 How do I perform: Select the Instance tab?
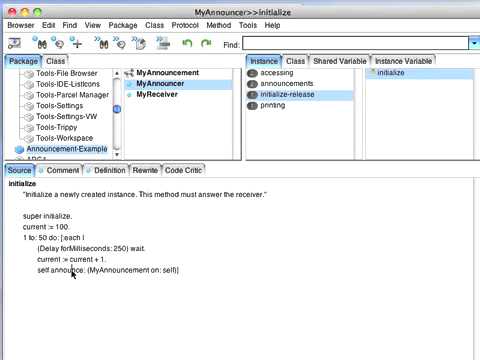pos(264,61)
